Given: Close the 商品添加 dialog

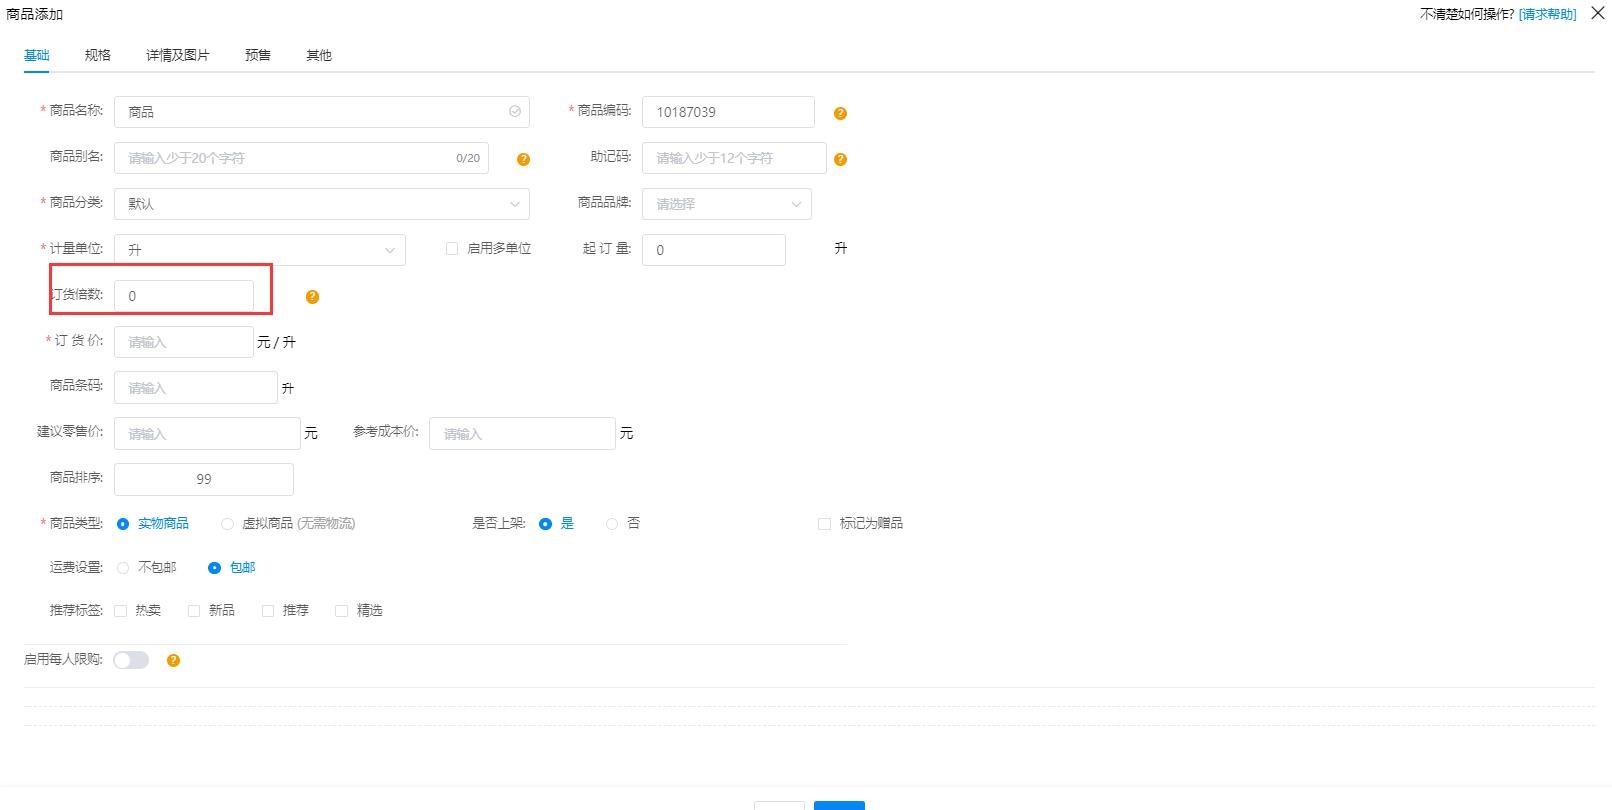Looking at the screenshot, I should tap(1597, 13).
